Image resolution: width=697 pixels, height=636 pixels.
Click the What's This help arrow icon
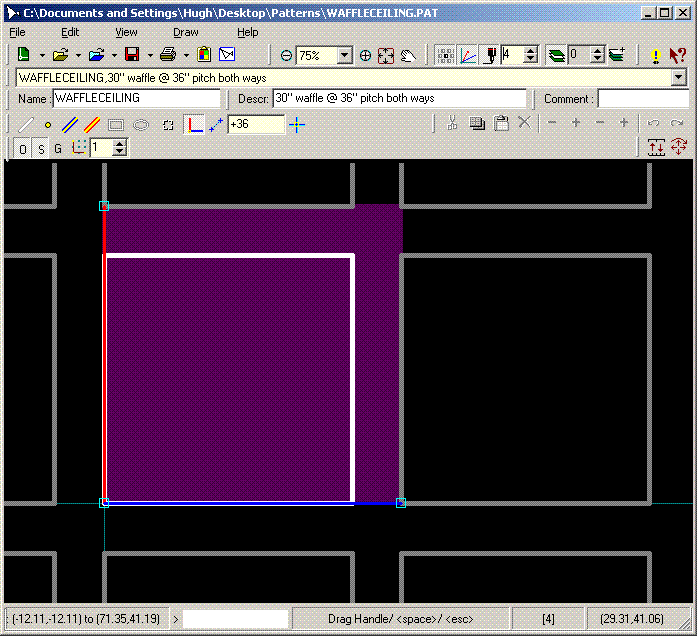678,56
